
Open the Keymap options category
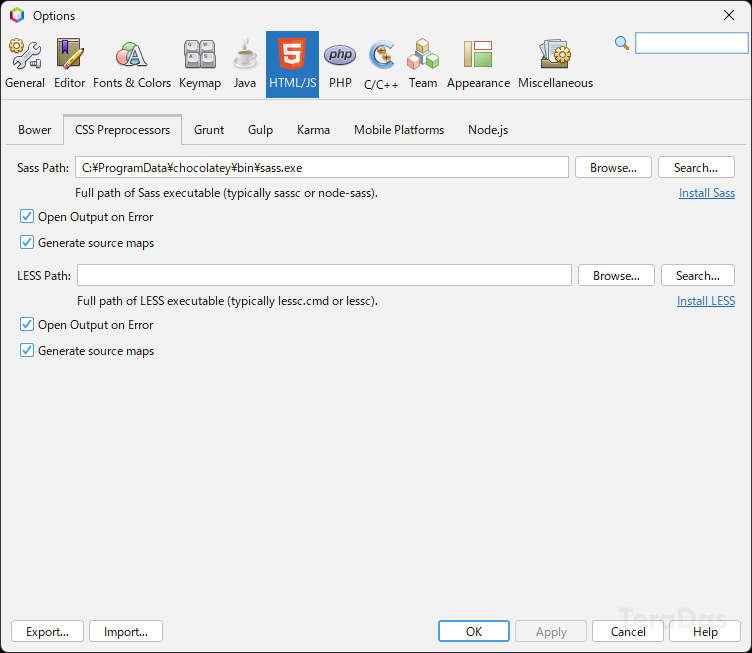200,64
